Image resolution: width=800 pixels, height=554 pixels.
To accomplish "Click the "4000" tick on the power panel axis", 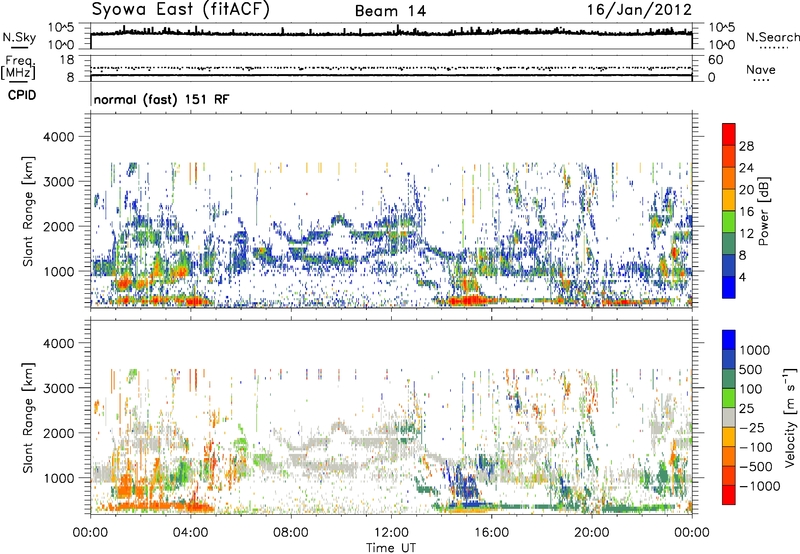I will tap(58, 137).
